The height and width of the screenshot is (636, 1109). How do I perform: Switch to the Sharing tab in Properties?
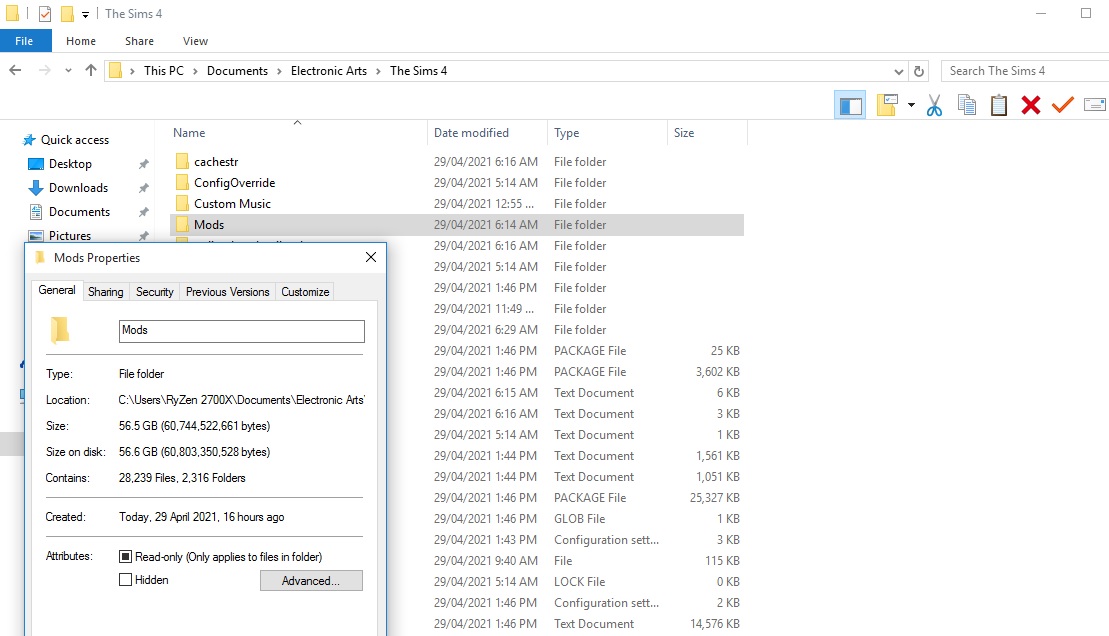tap(105, 291)
